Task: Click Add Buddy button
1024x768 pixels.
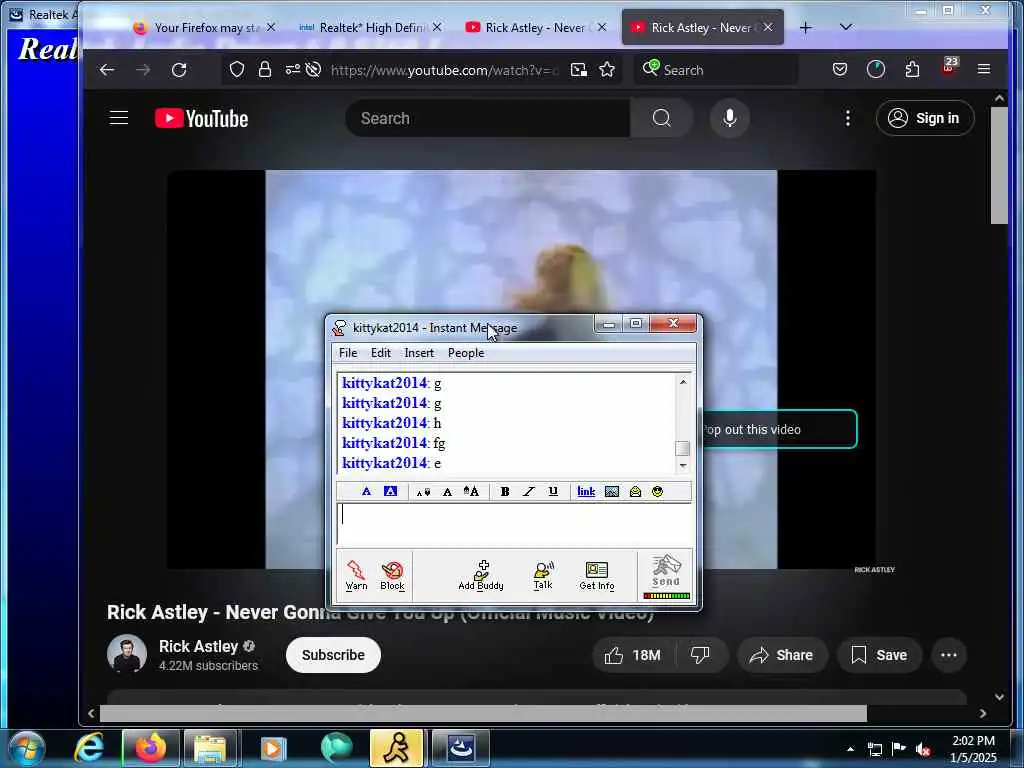Action: coord(481,575)
